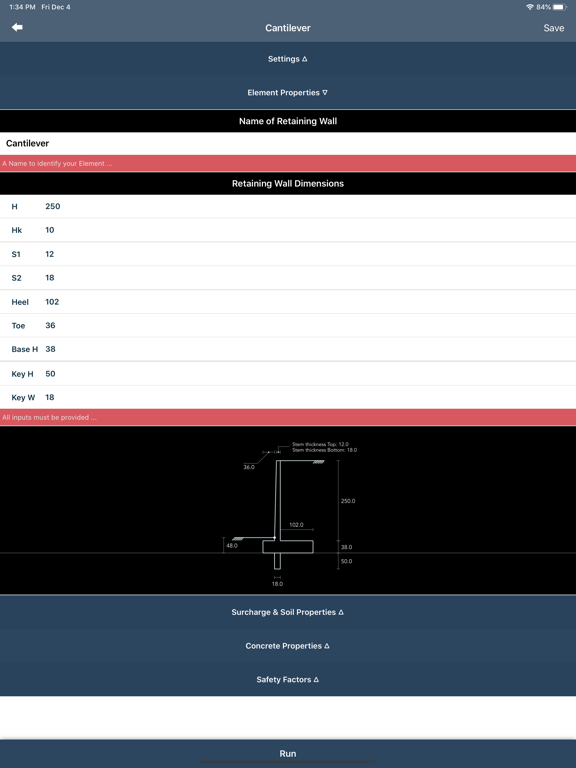Expand the Settings section
This screenshot has width=576, height=768.
288,59
